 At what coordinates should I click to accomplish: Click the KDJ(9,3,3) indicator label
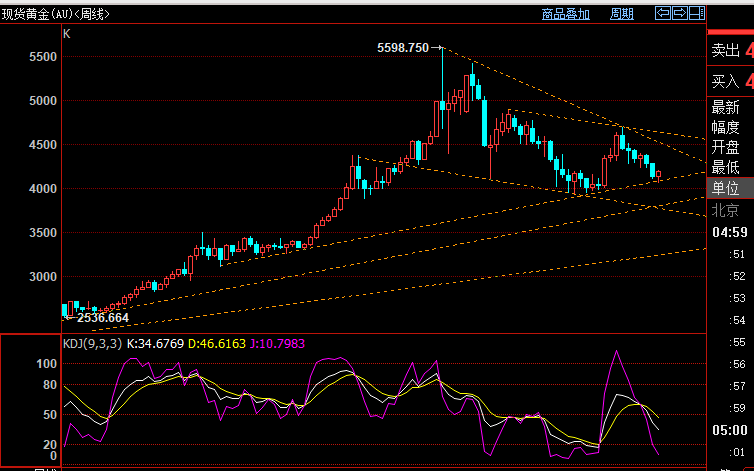tap(92, 344)
